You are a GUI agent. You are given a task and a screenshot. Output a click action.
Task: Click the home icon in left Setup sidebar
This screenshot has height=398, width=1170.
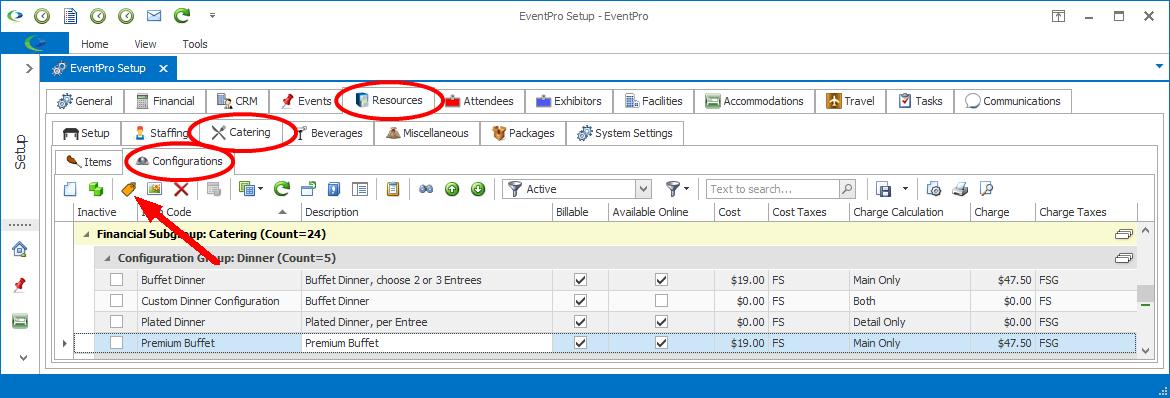coord(20,249)
